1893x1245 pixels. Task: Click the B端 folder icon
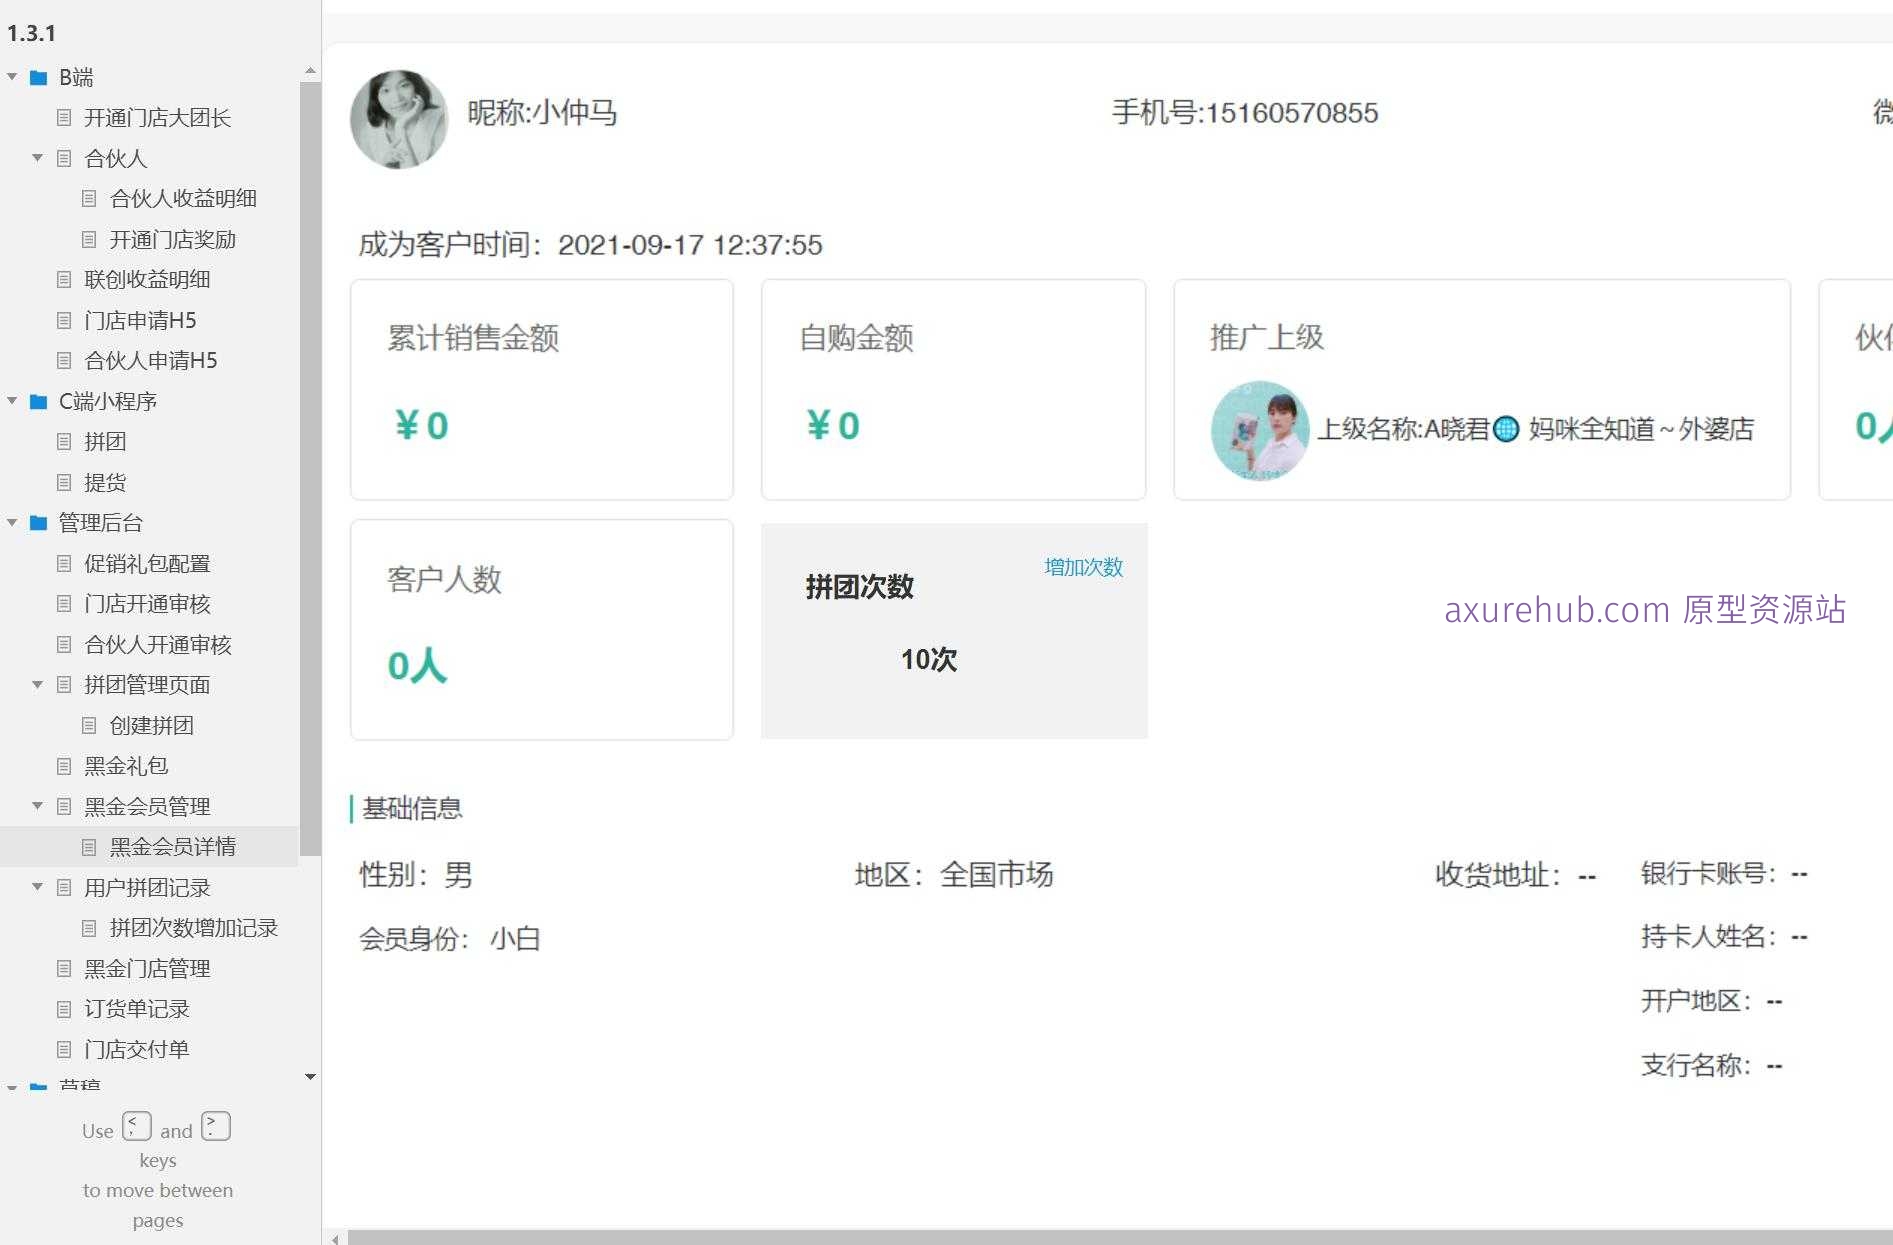(x=39, y=77)
